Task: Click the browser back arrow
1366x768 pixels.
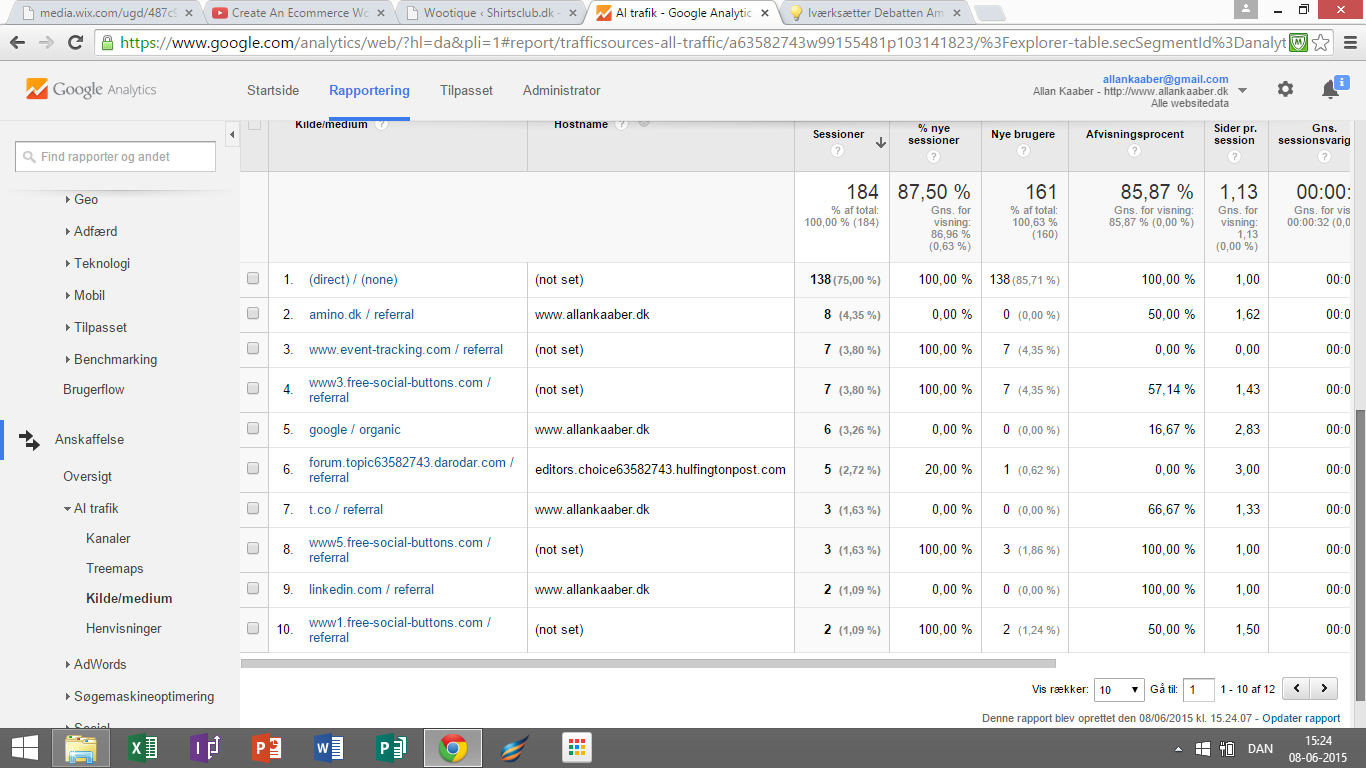Action: (x=17, y=43)
